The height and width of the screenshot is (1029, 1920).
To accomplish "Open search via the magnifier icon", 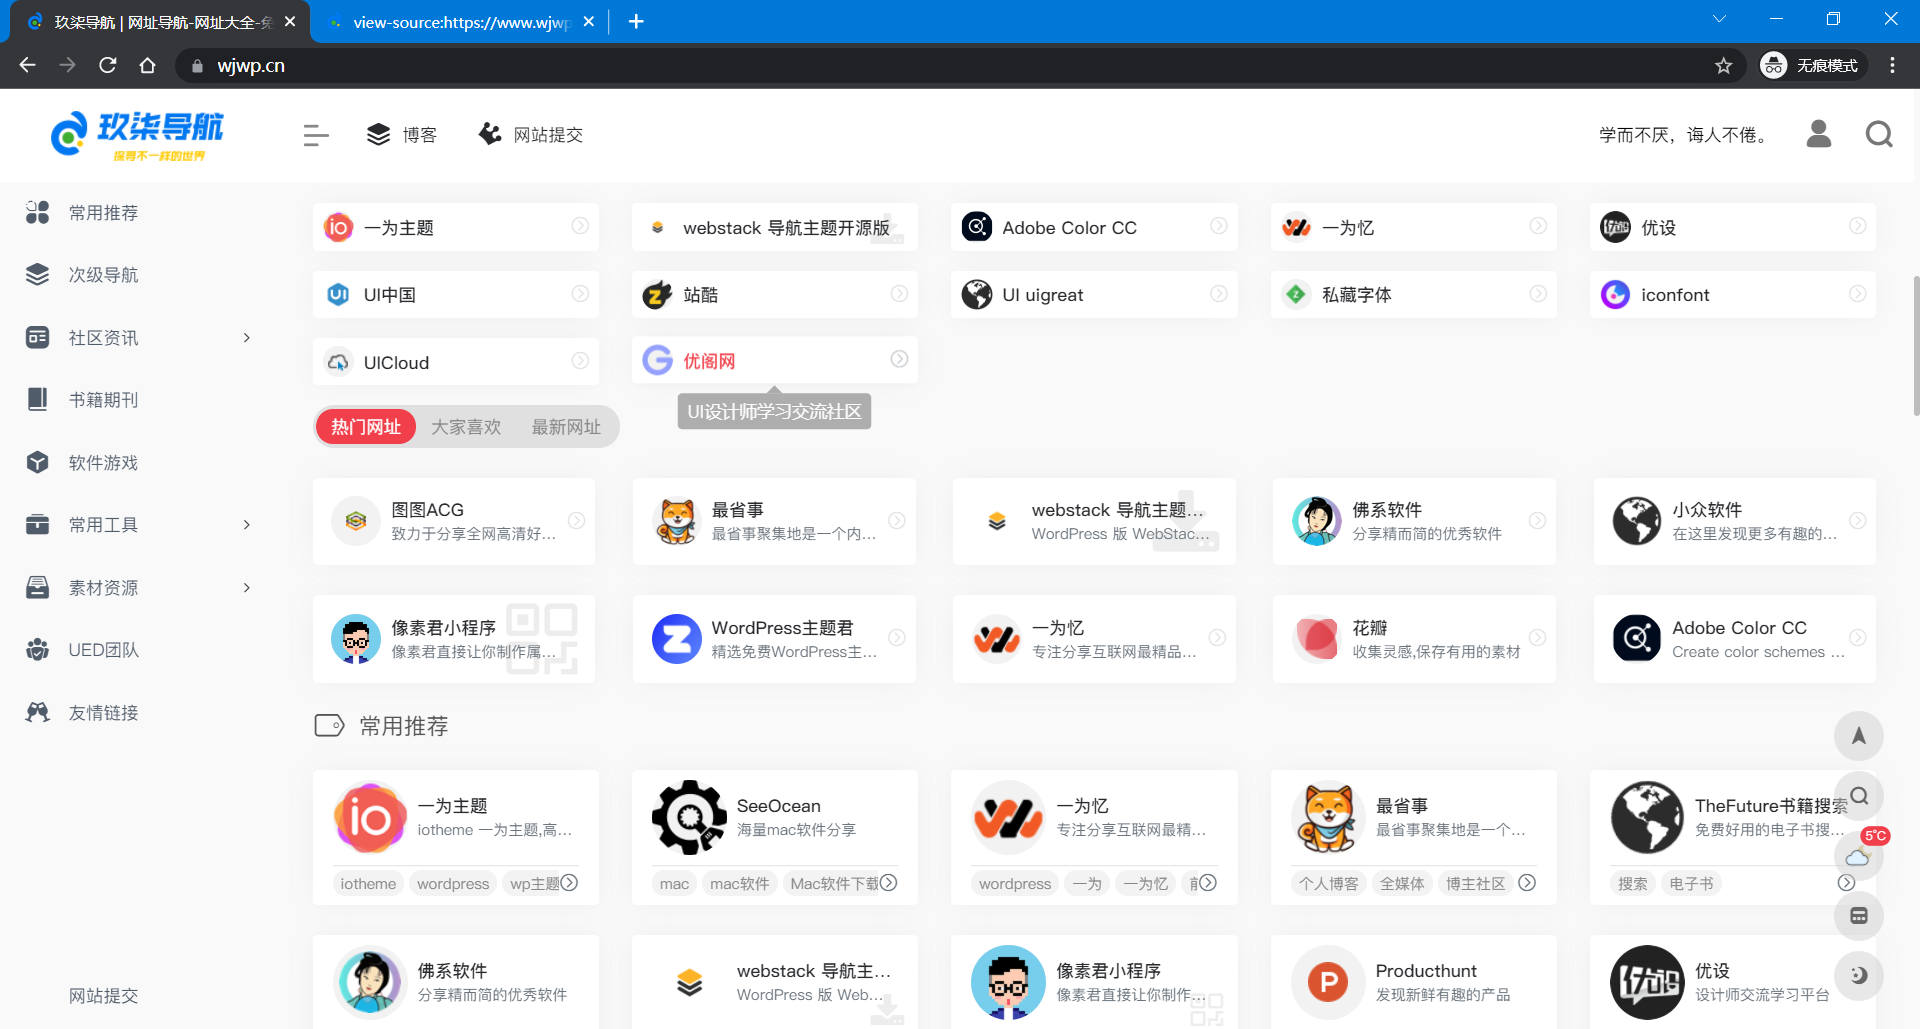I will (1878, 134).
